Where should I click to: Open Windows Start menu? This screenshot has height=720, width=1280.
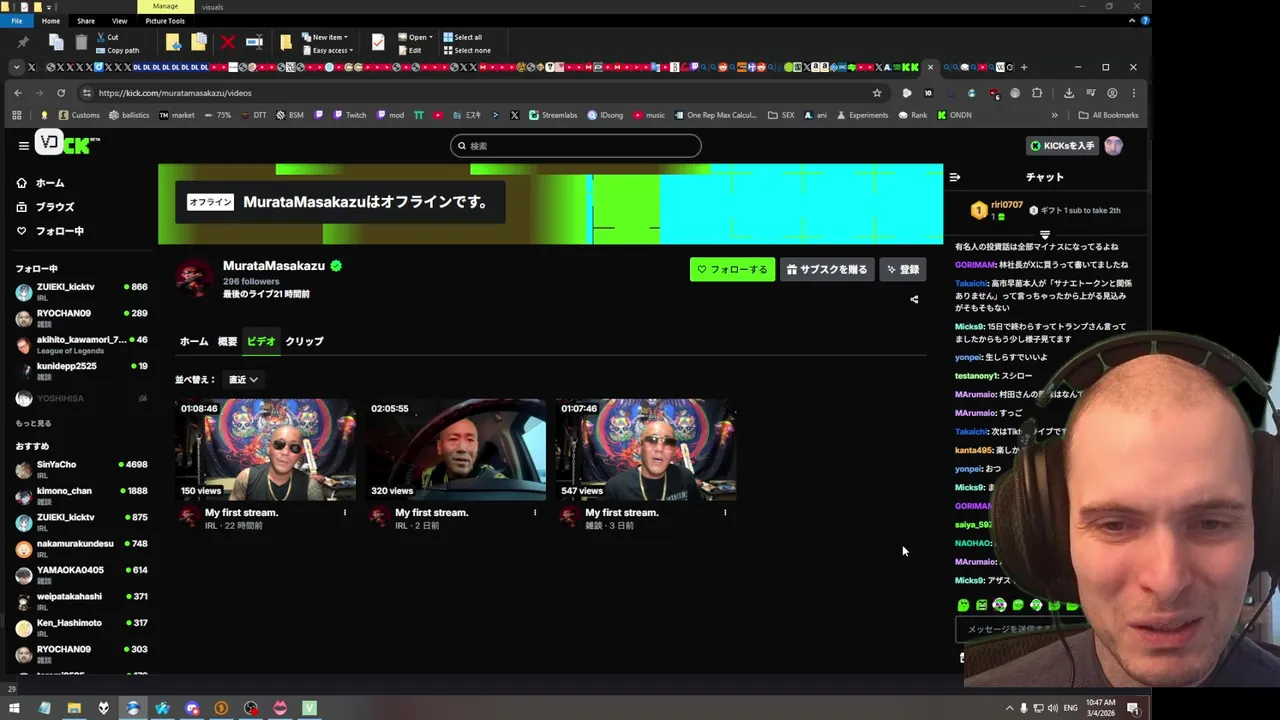tap(14, 708)
